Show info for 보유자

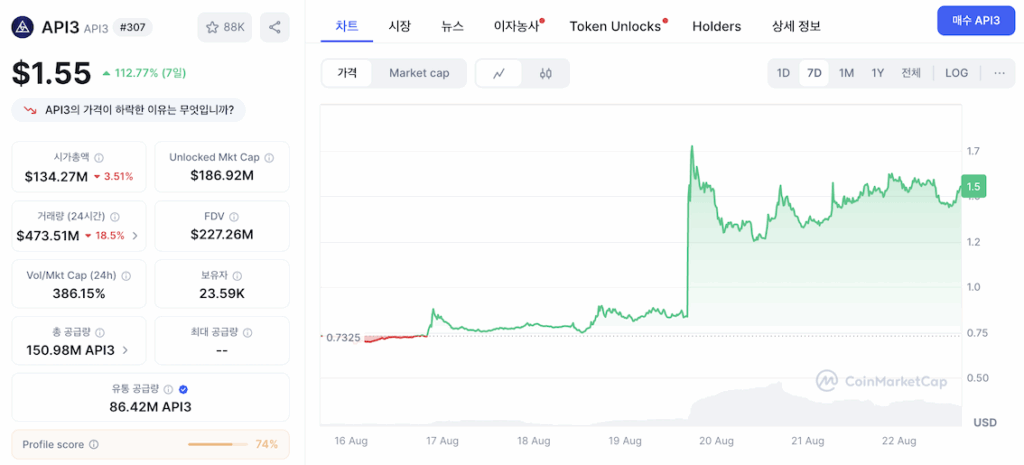point(237,276)
